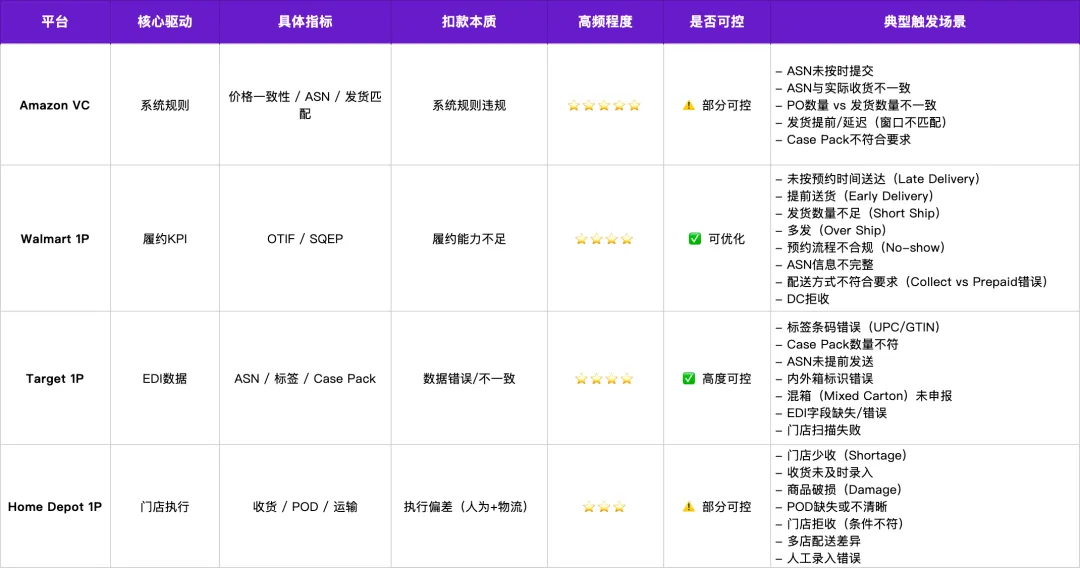Click the line DC拒收
The image size is (1080, 568).
point(802,299)
